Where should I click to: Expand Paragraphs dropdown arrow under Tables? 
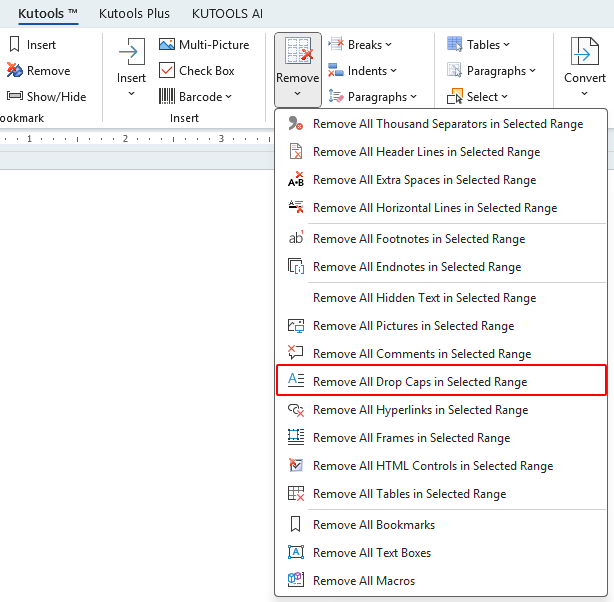pos(532,71)
